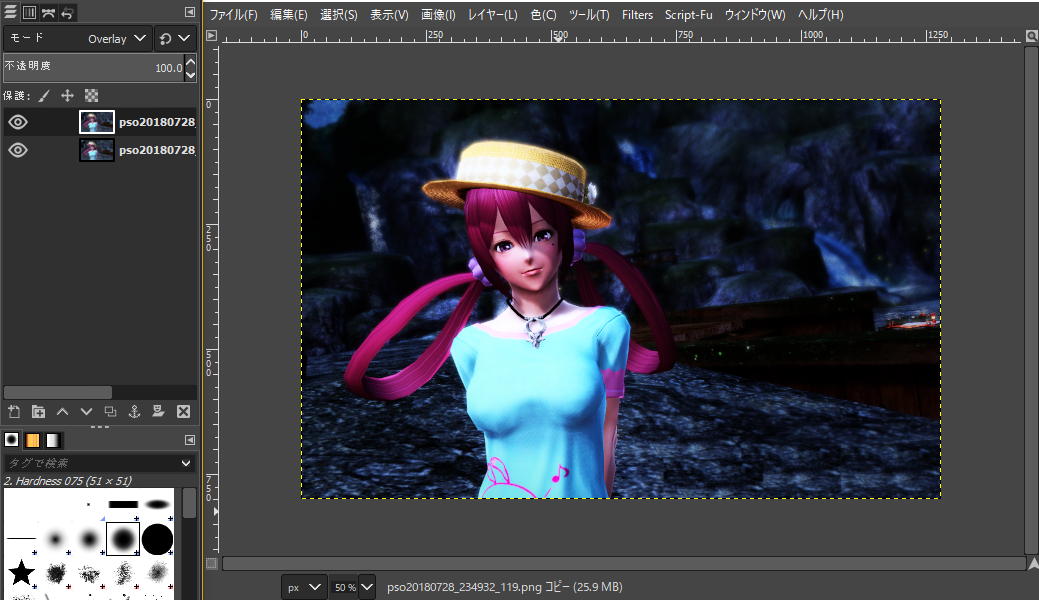This screenshot has height=600, width=1039.
Task: Decrease layer opacity with down stepper
Action: click(191, 74)
